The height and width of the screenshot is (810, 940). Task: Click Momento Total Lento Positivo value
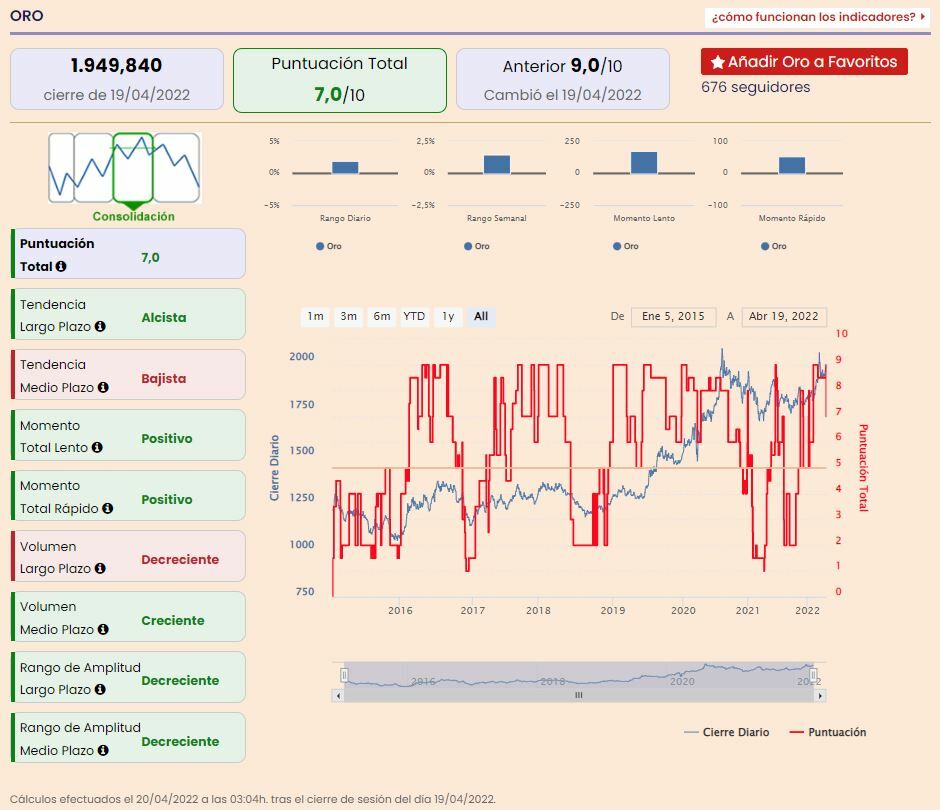pyautogui.click(x=167, y=438)
